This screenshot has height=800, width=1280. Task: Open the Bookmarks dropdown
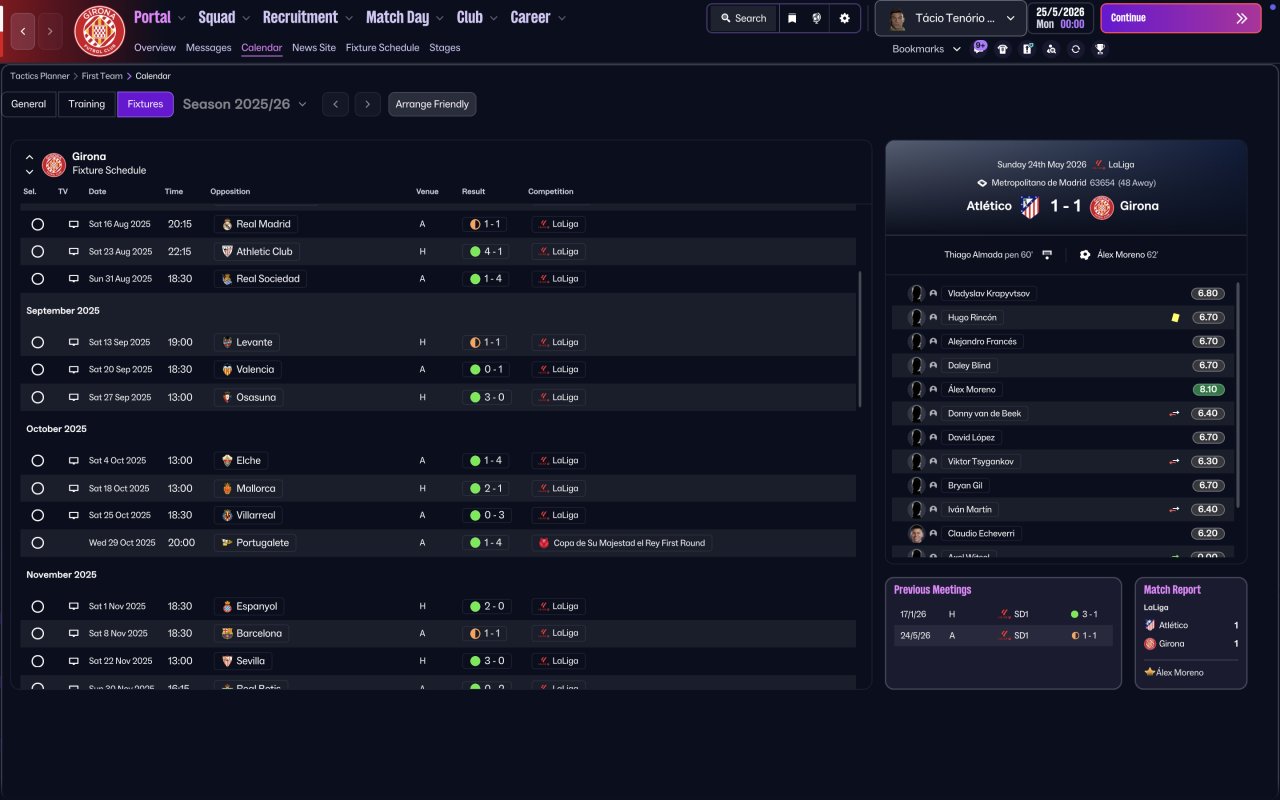pos(927,49)
